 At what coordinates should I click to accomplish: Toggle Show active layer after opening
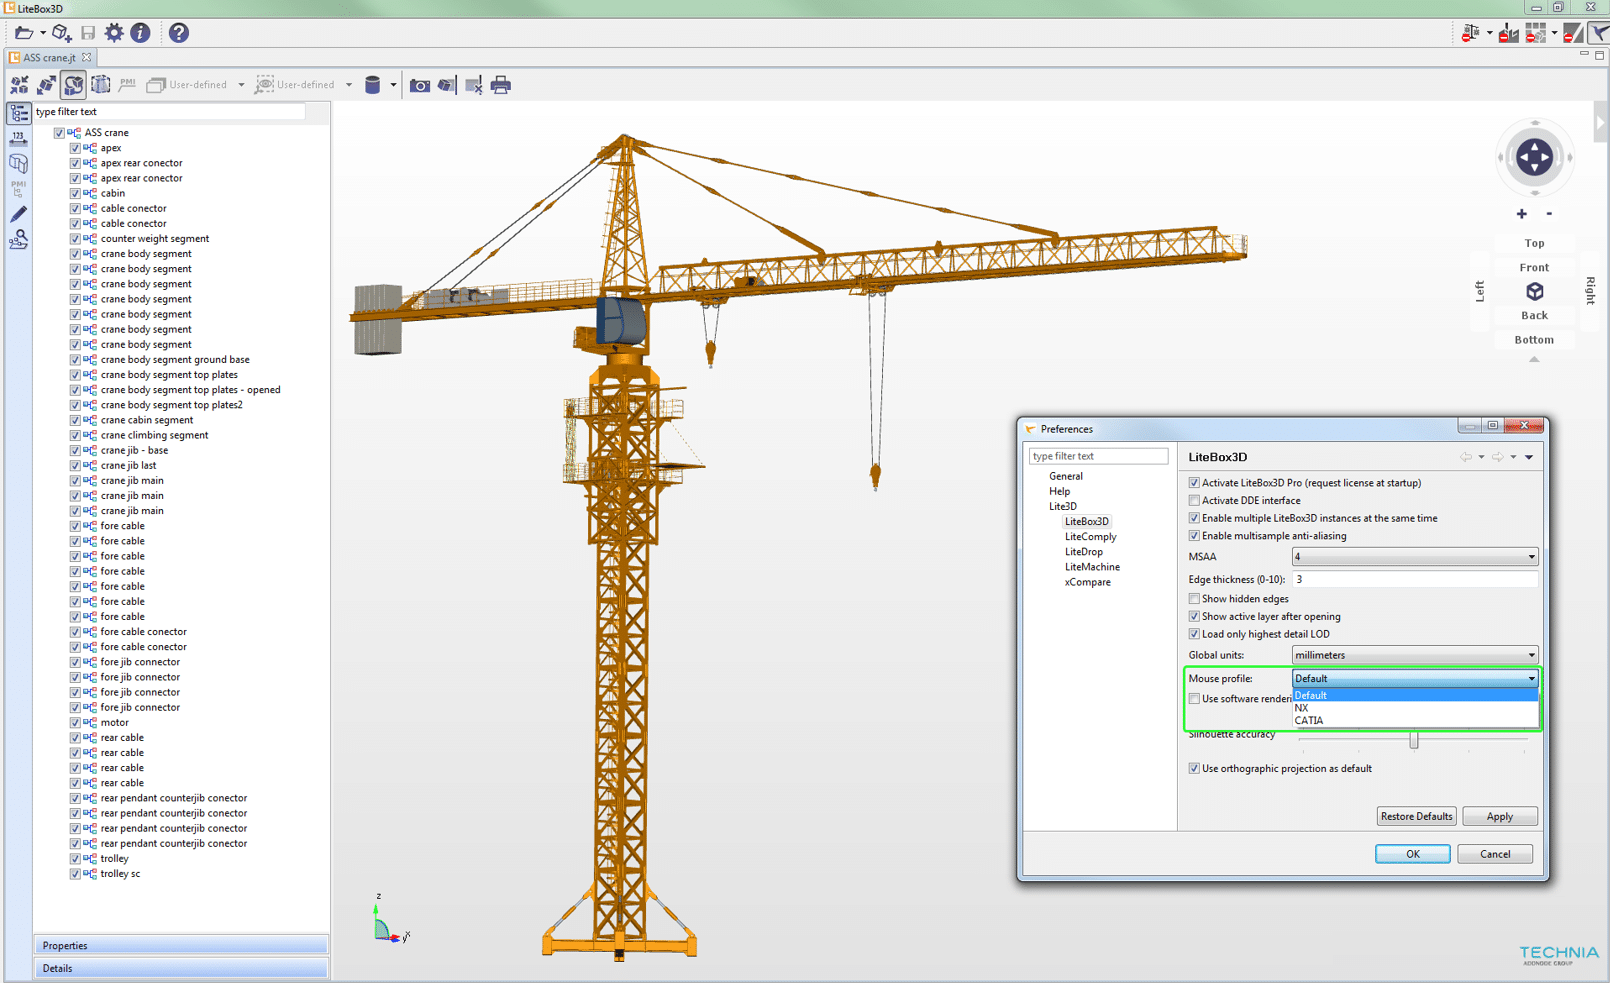[1194, 617]
